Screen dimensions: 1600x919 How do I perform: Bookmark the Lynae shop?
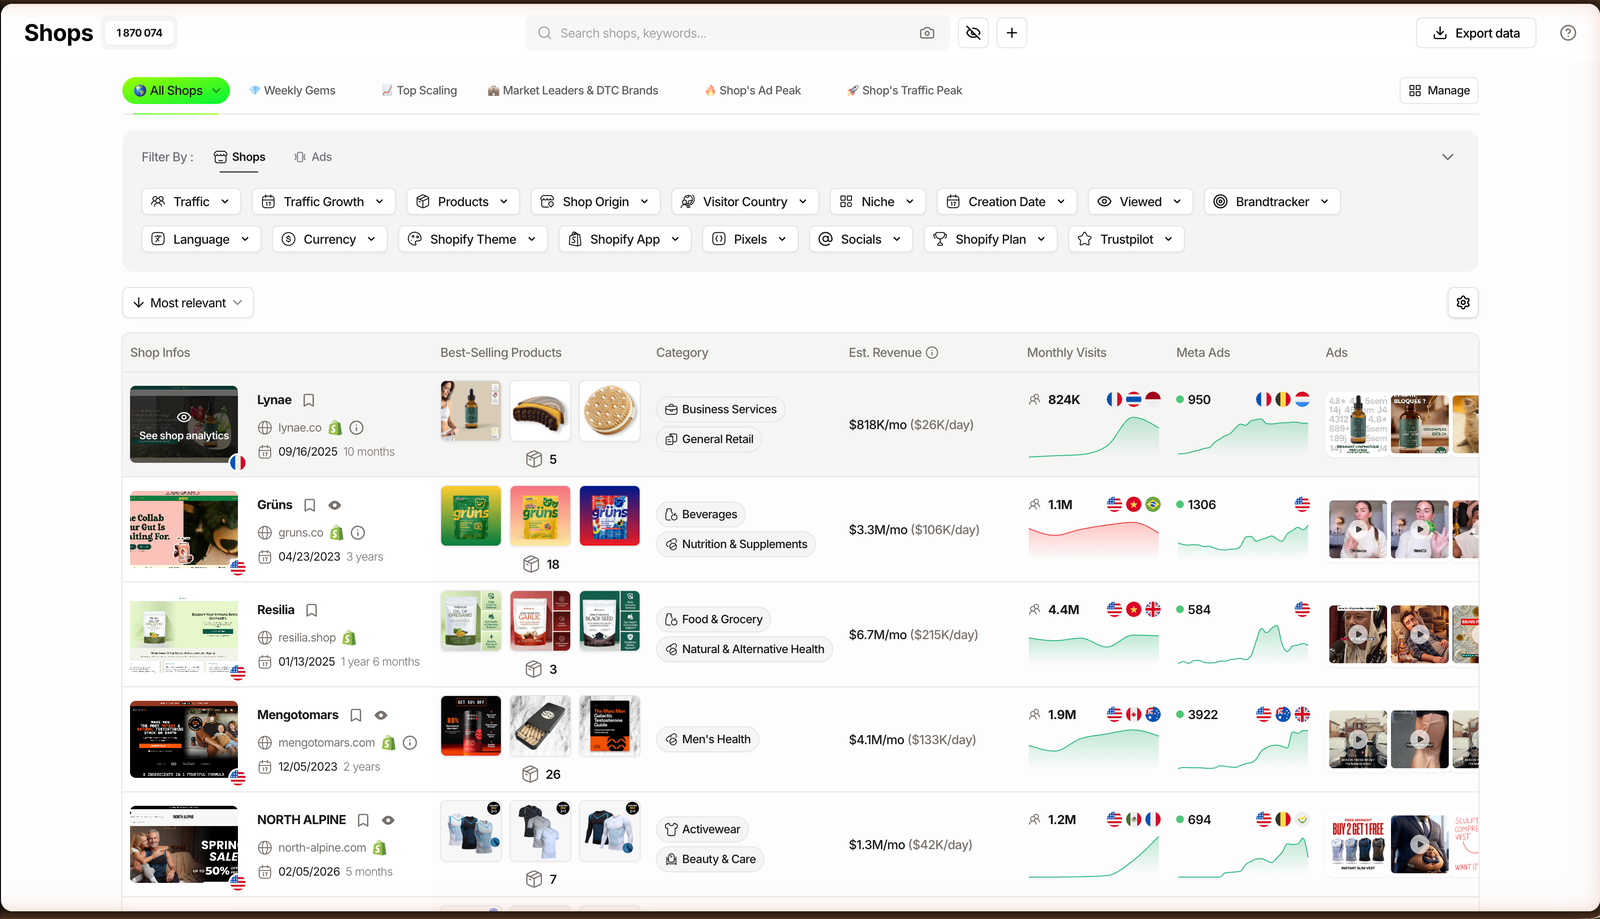click(x=309, y=400)
